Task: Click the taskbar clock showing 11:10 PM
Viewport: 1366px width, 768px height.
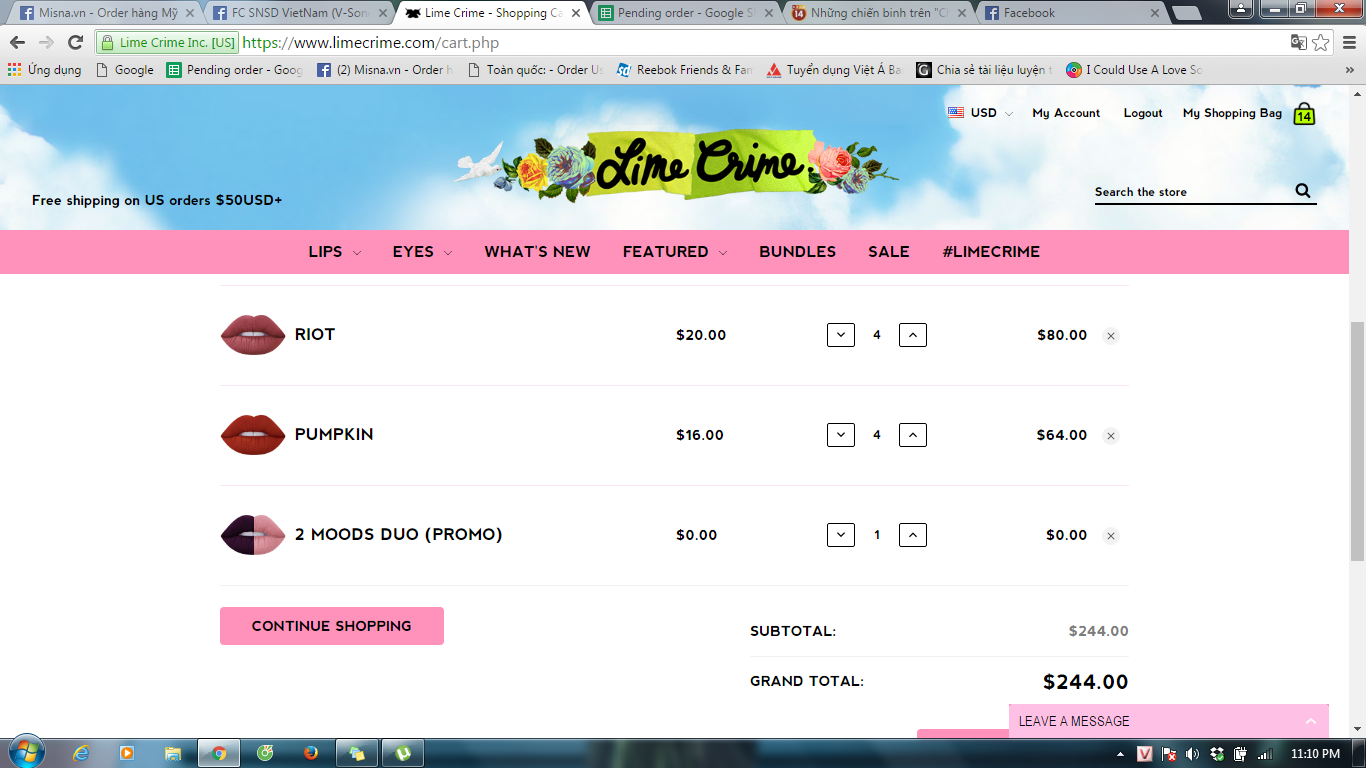Action: tap(1315, 754)
